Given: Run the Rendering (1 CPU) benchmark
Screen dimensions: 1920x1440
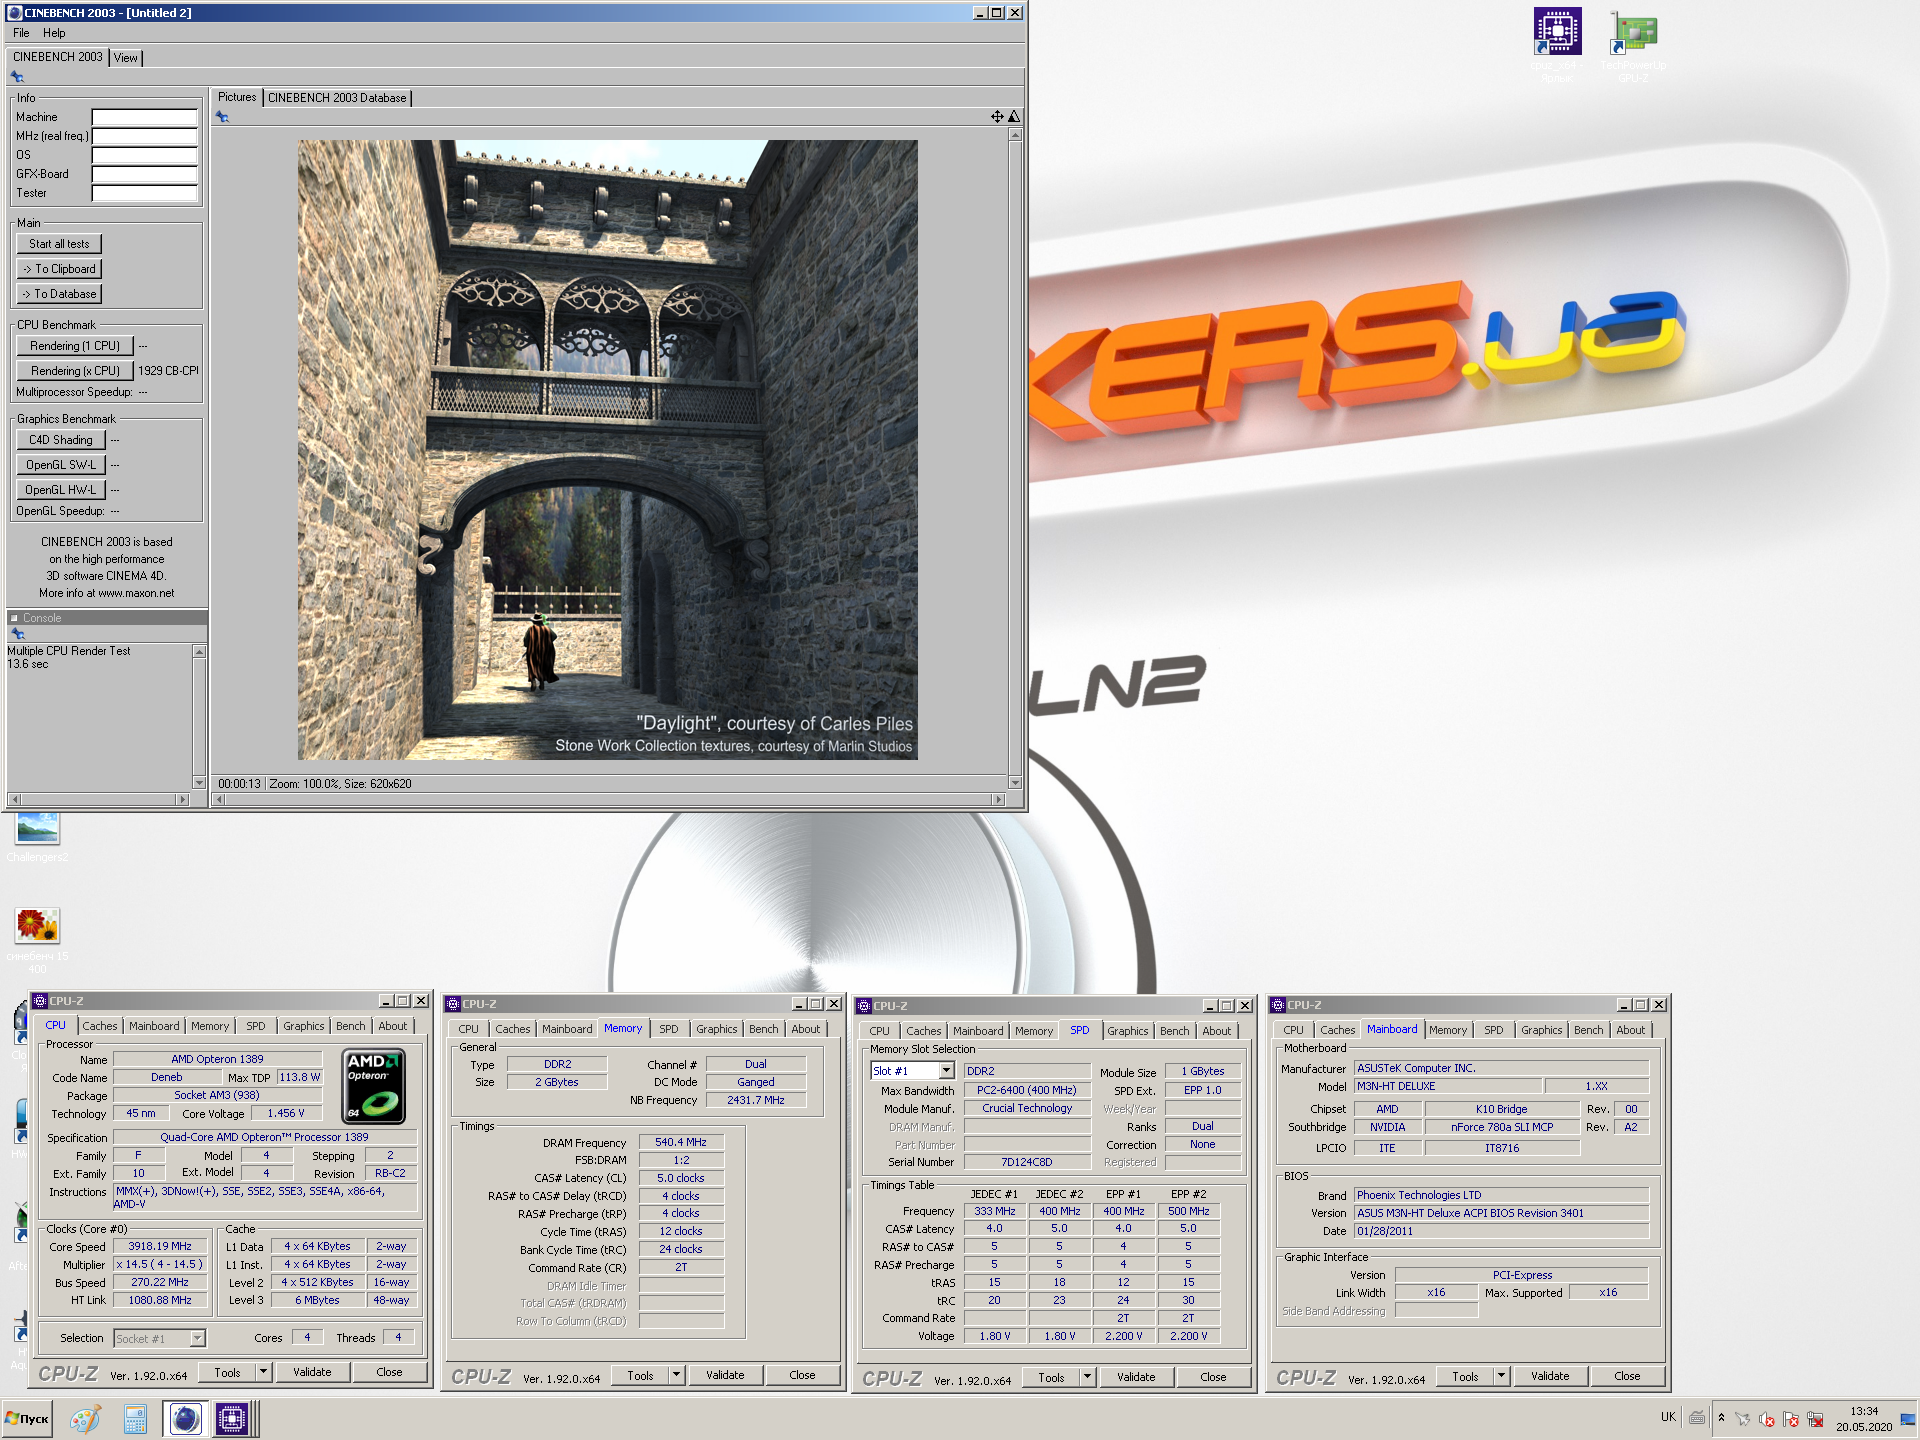Looking at the screenshot, I should pyautogui.click(x=75, y=346).
